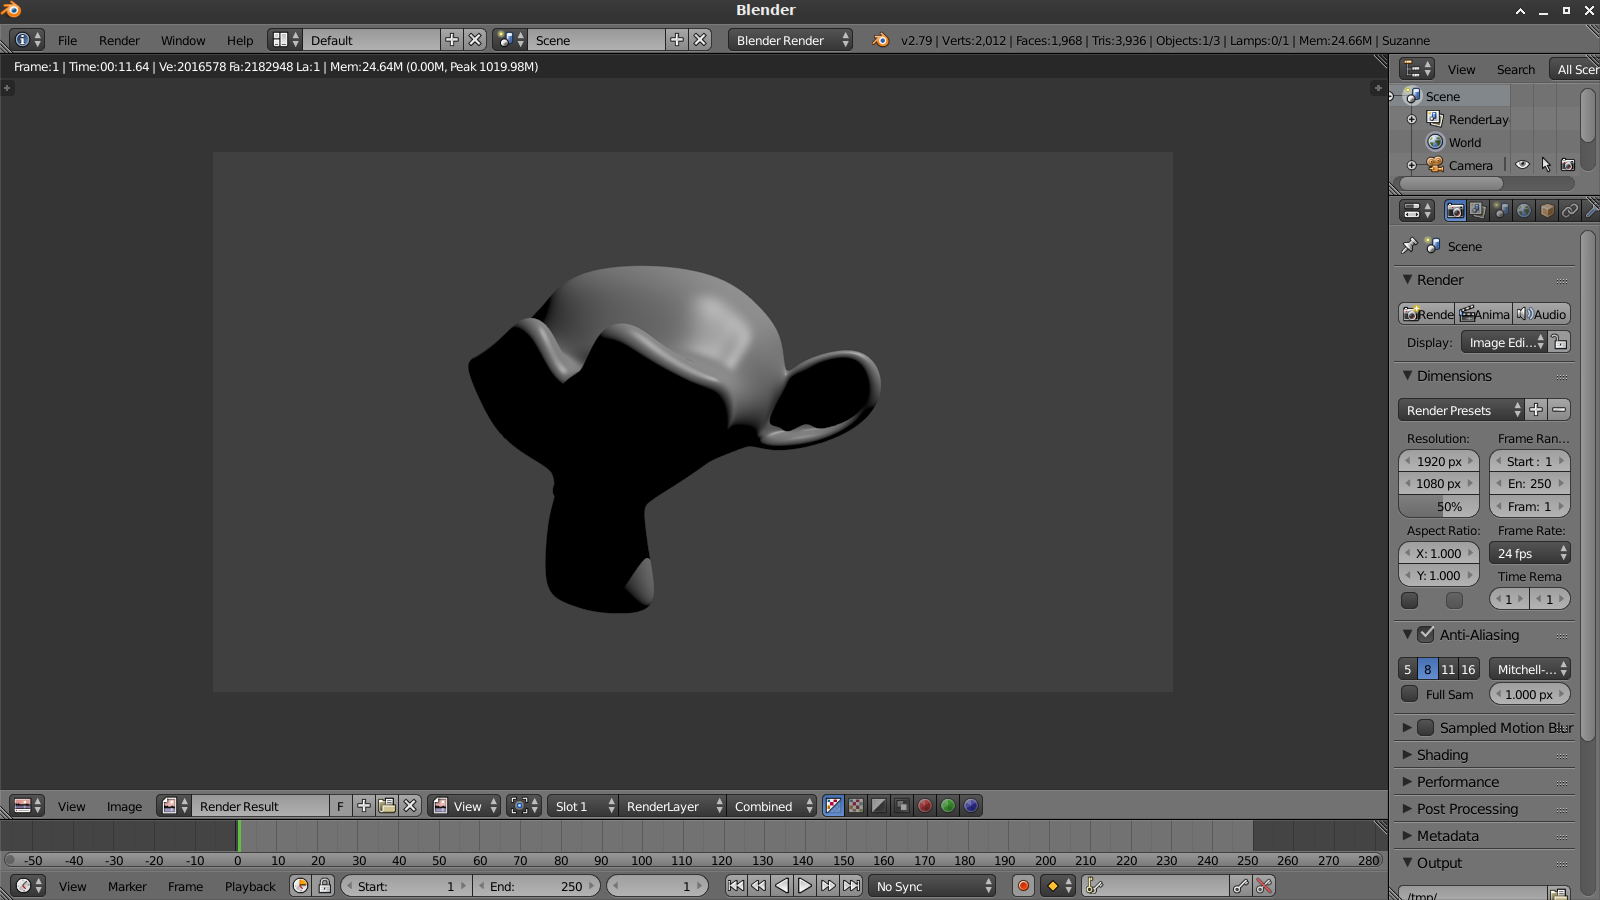Open the Render Presets dropdown
Image resolution: width=1600 pixels, height=900 pixels.
[x=1461, y=410]
